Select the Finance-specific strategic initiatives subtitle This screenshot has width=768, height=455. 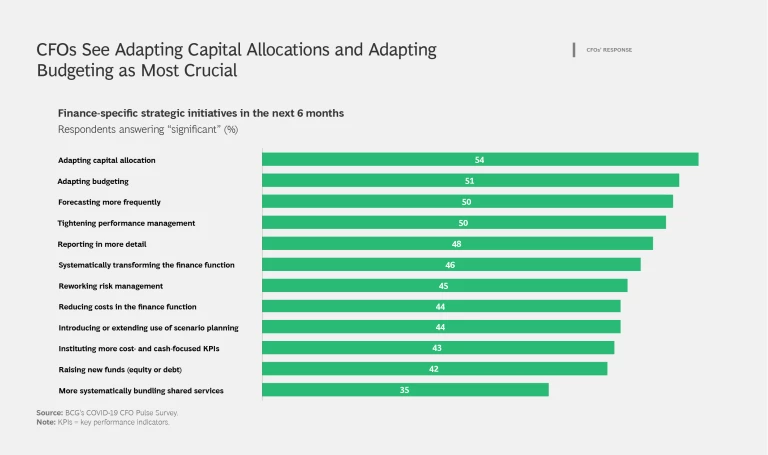point(200,113)
